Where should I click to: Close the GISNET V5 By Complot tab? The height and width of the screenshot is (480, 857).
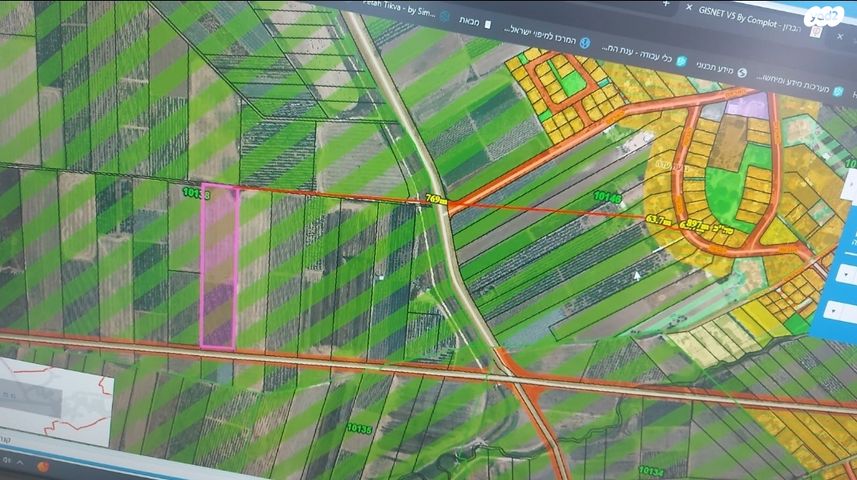point(689,8)
